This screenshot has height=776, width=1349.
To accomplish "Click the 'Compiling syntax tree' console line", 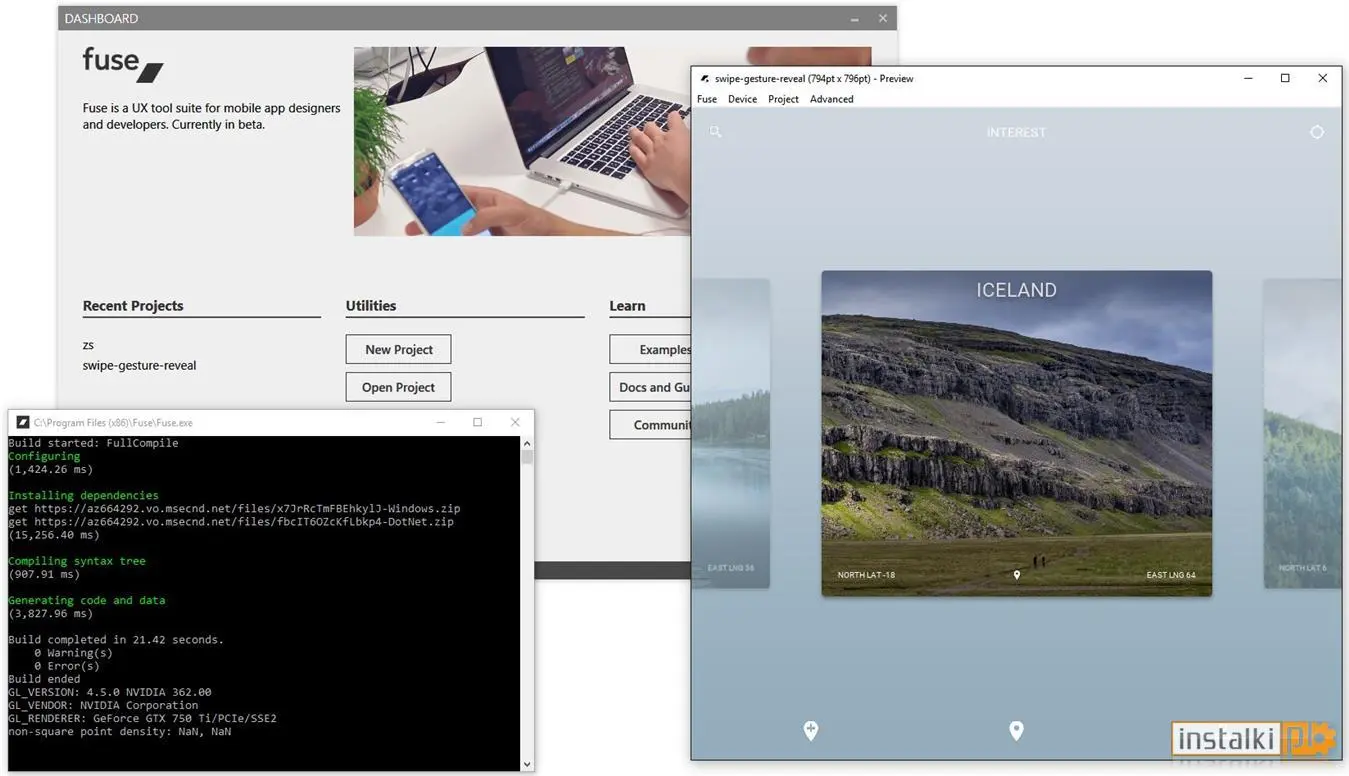I will coord(77,561).
